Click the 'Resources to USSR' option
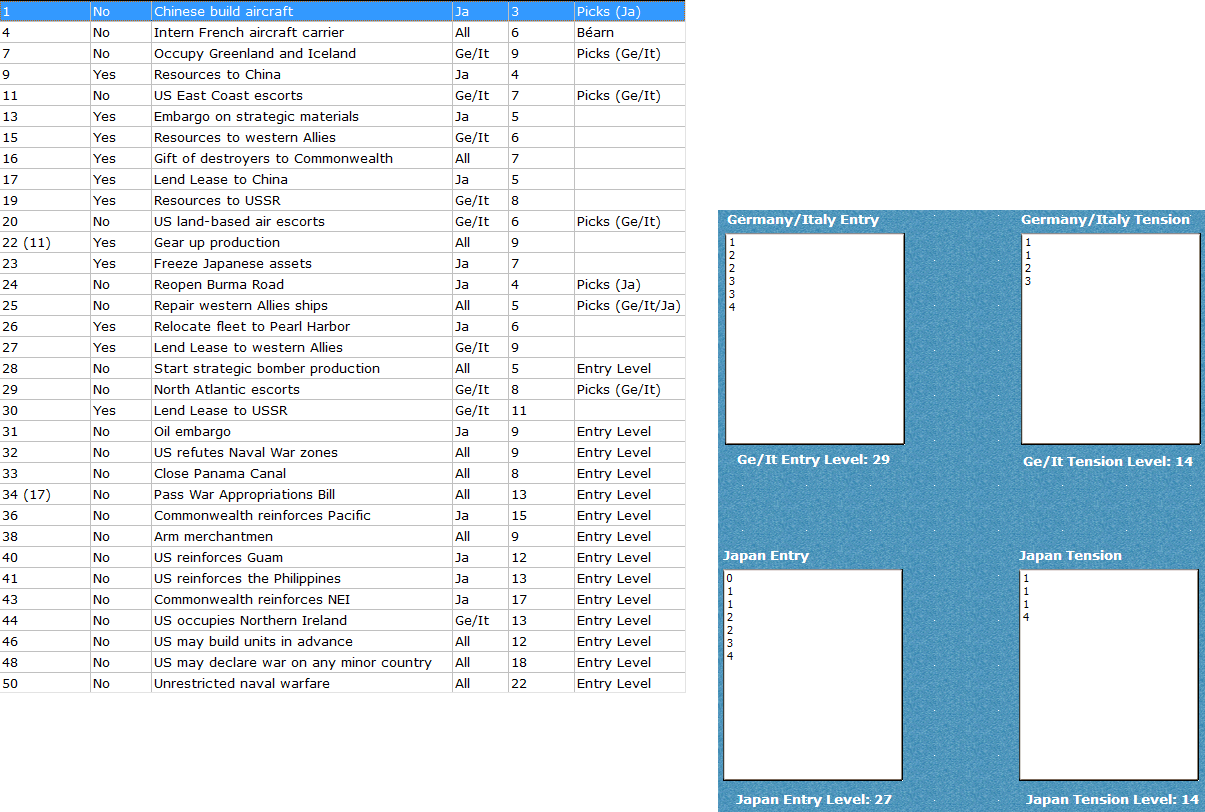This screenshot has height=812, width=1205. point(343,200)
